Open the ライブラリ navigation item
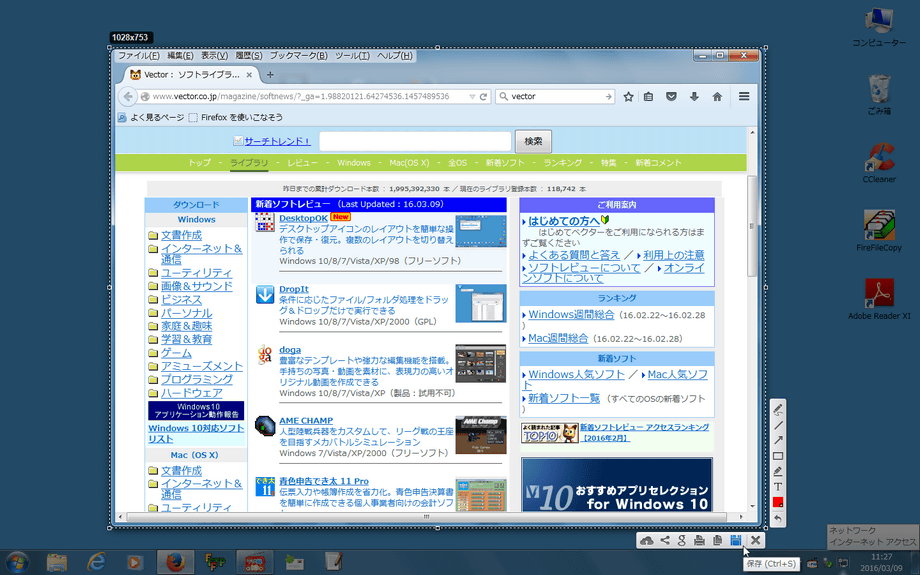Image resolution: width=920 pixels, height=575 pixels. 249,163
